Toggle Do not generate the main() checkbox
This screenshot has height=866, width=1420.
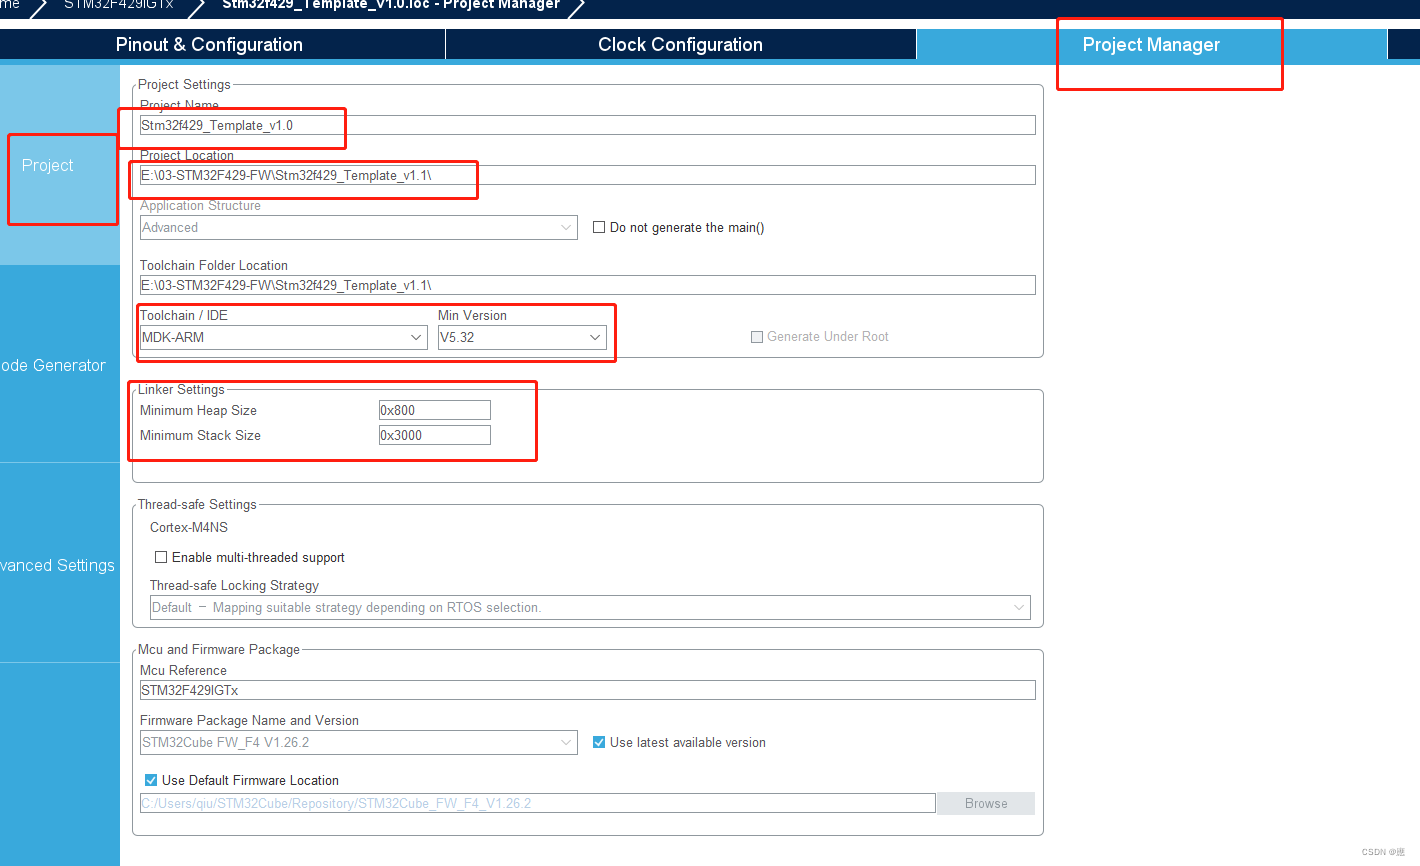tap(599, 227)
